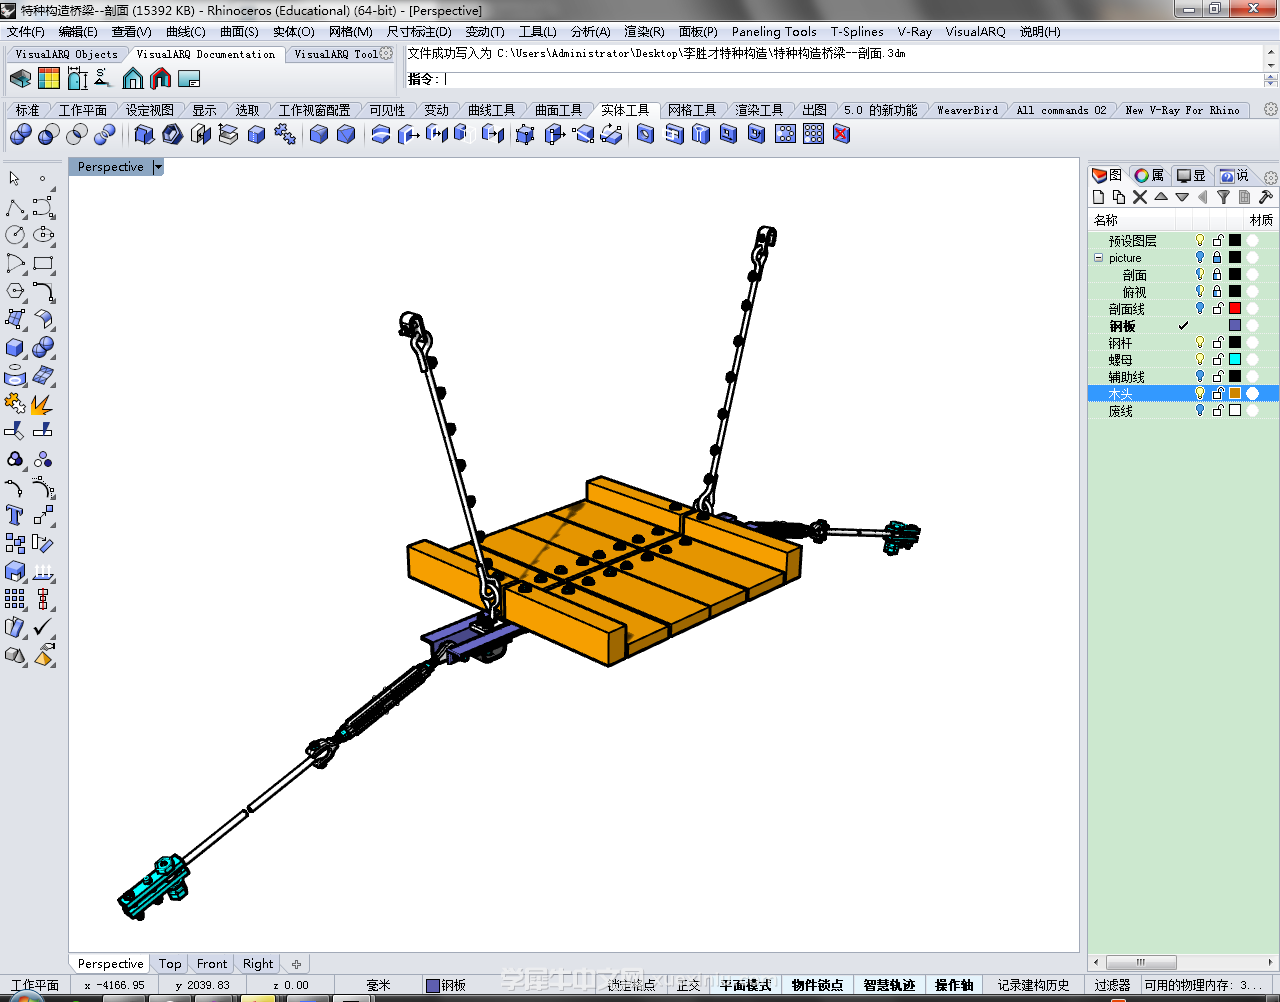This screenshot has height=1002, width=1280.
Task: Toggle visibility bulb of picture layer
Action: click(1200, 257)
